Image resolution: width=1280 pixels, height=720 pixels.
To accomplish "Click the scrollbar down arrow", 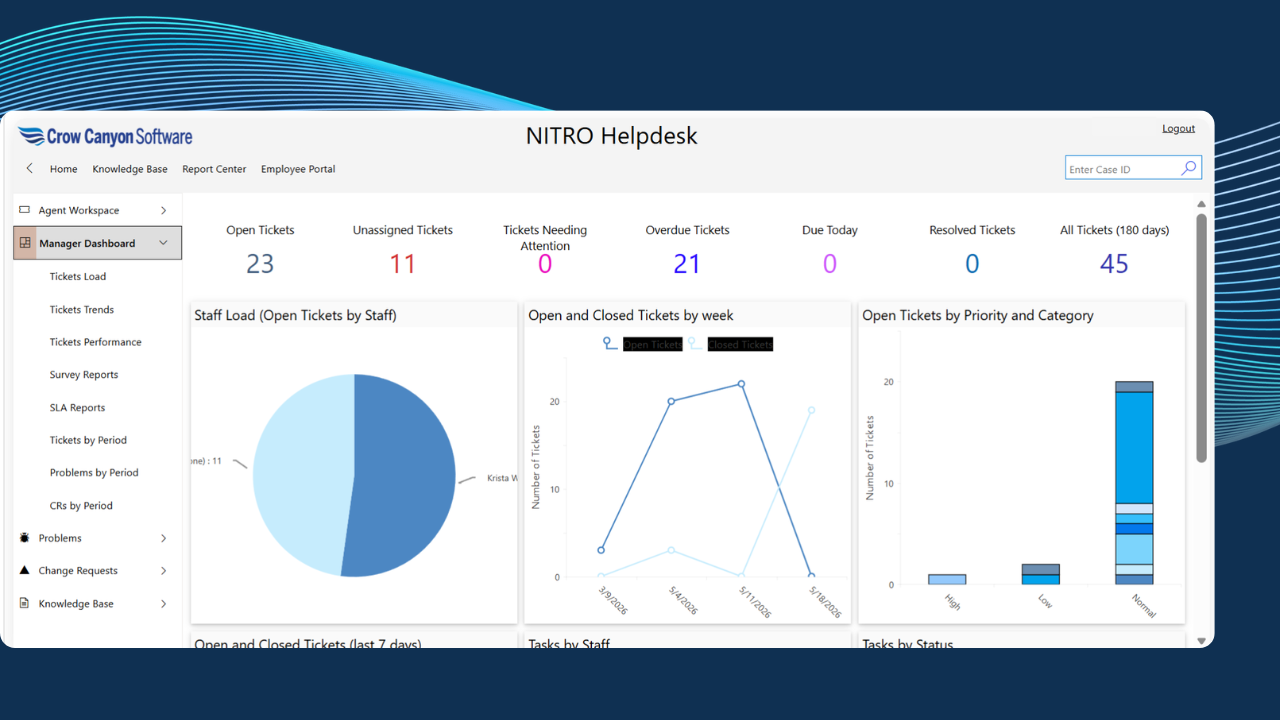I will coord(1201,640).
